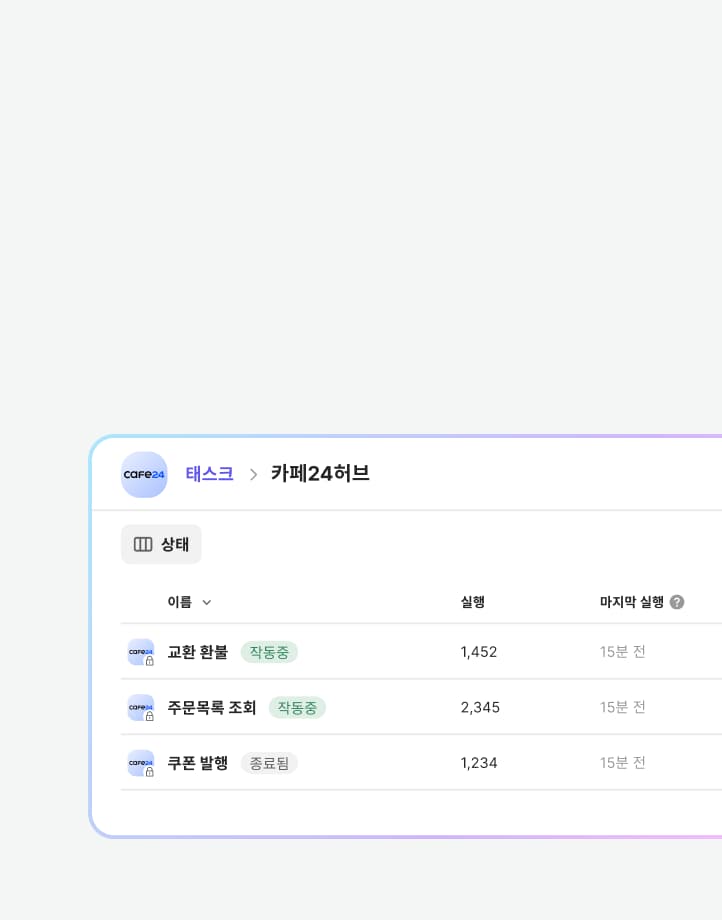This screenshot has height=920, width=722.
Task: Click the locked Cafe24 icon on 교환 환불 row
Action: pyautogui.click(x=140, y=651)
